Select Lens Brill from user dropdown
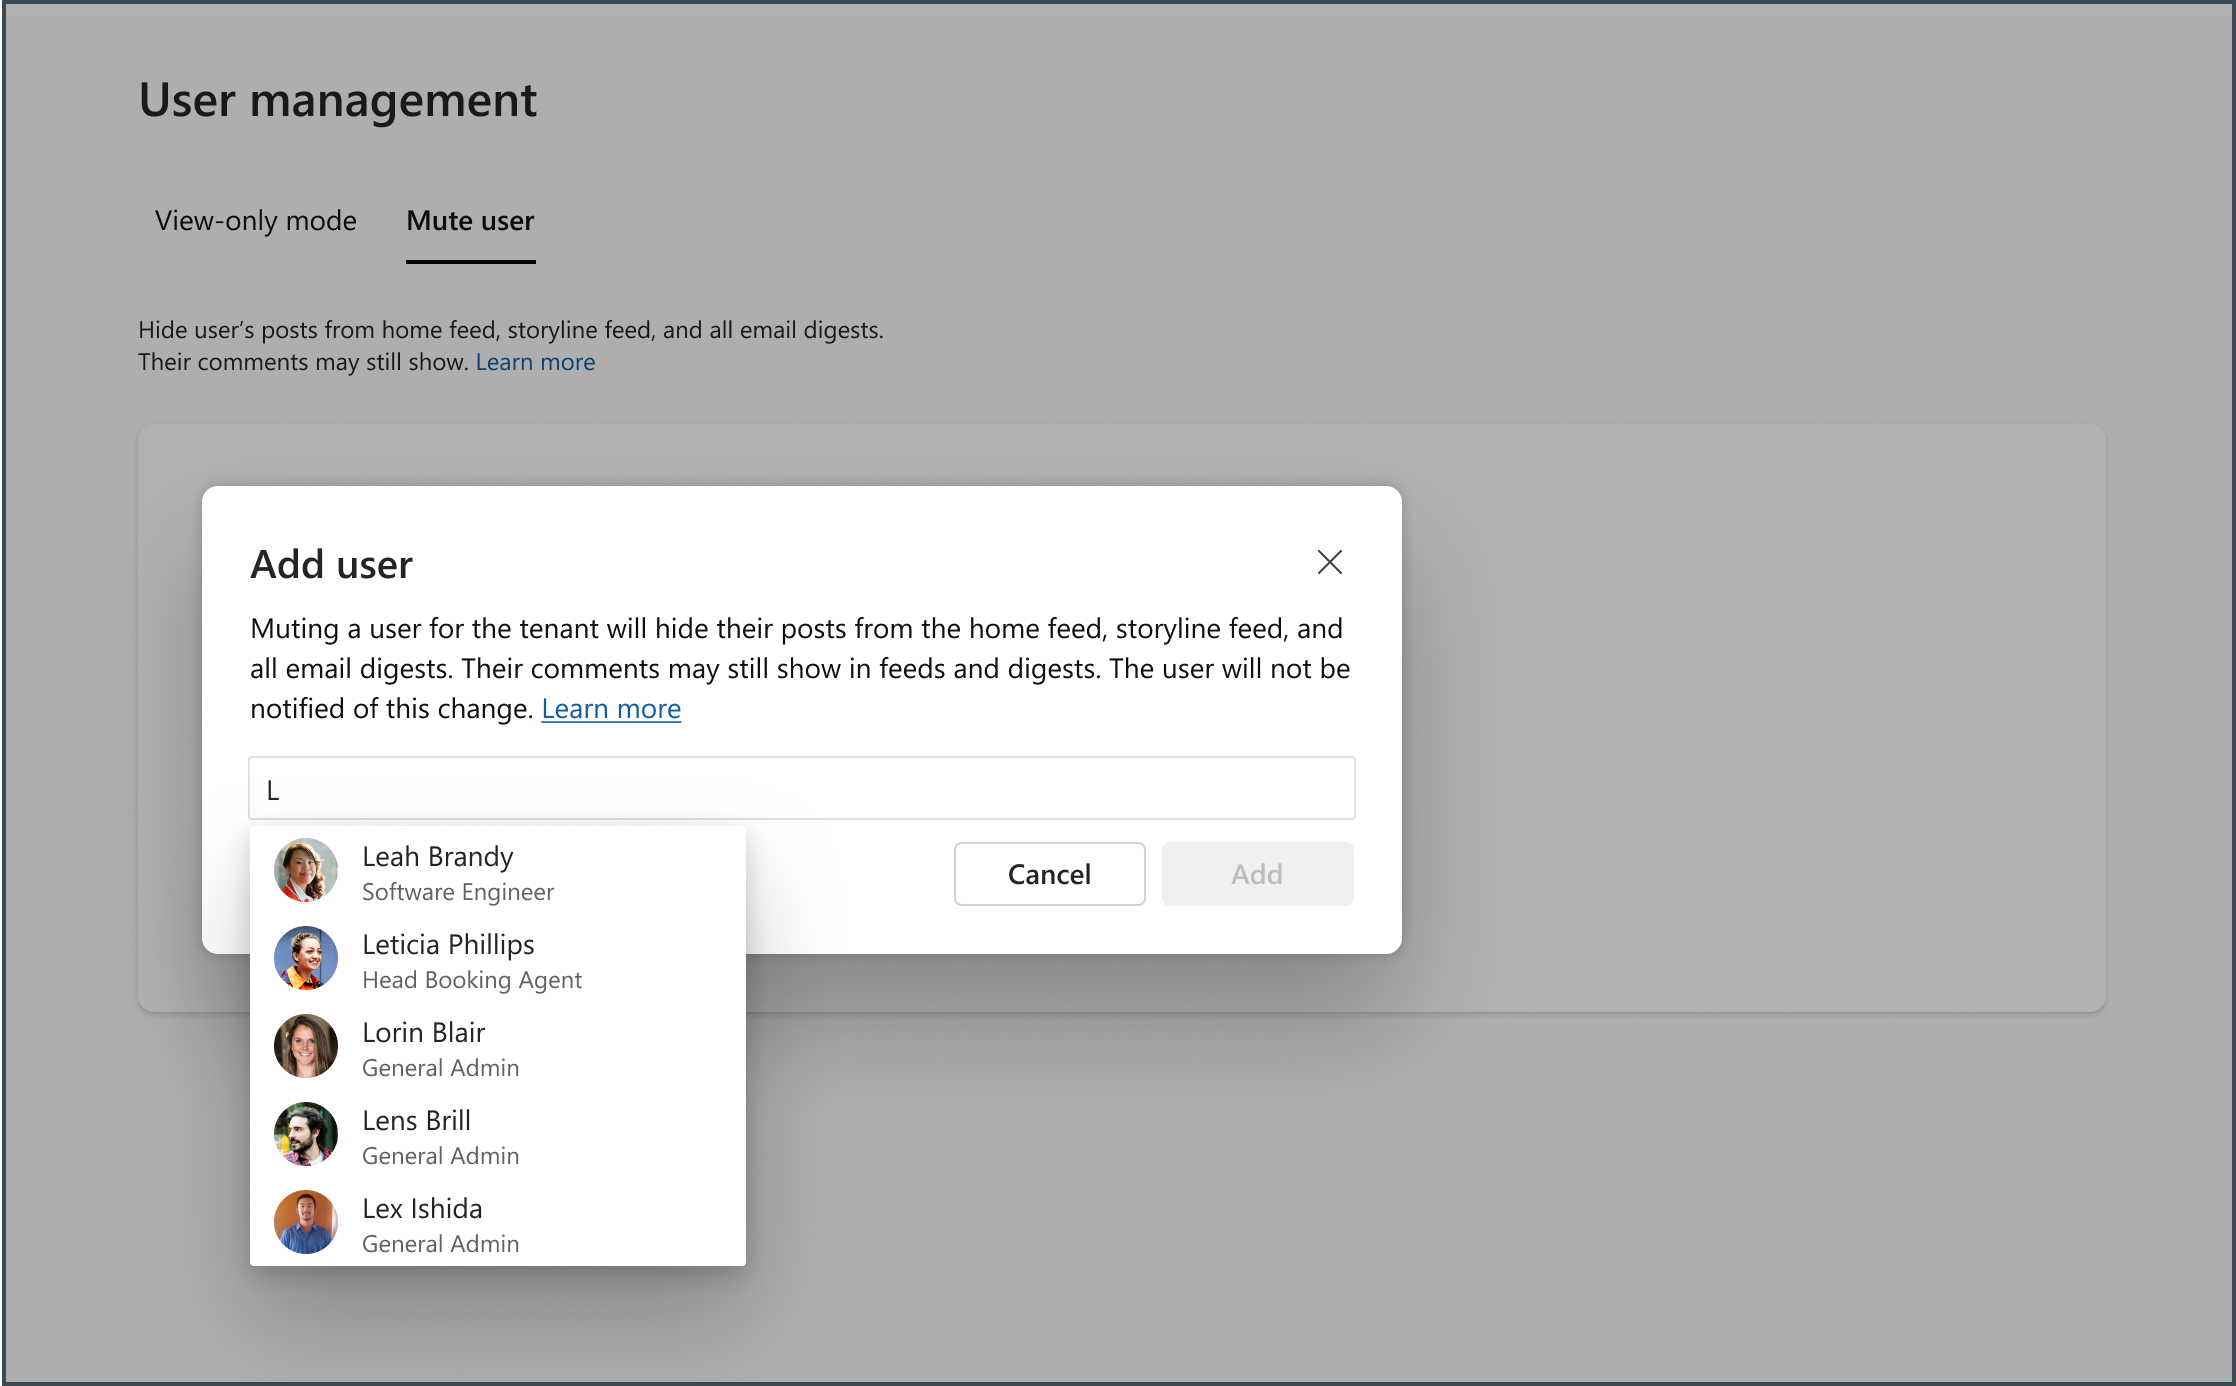The width and height of the screenshot is (2236, 1386). 497,1135
